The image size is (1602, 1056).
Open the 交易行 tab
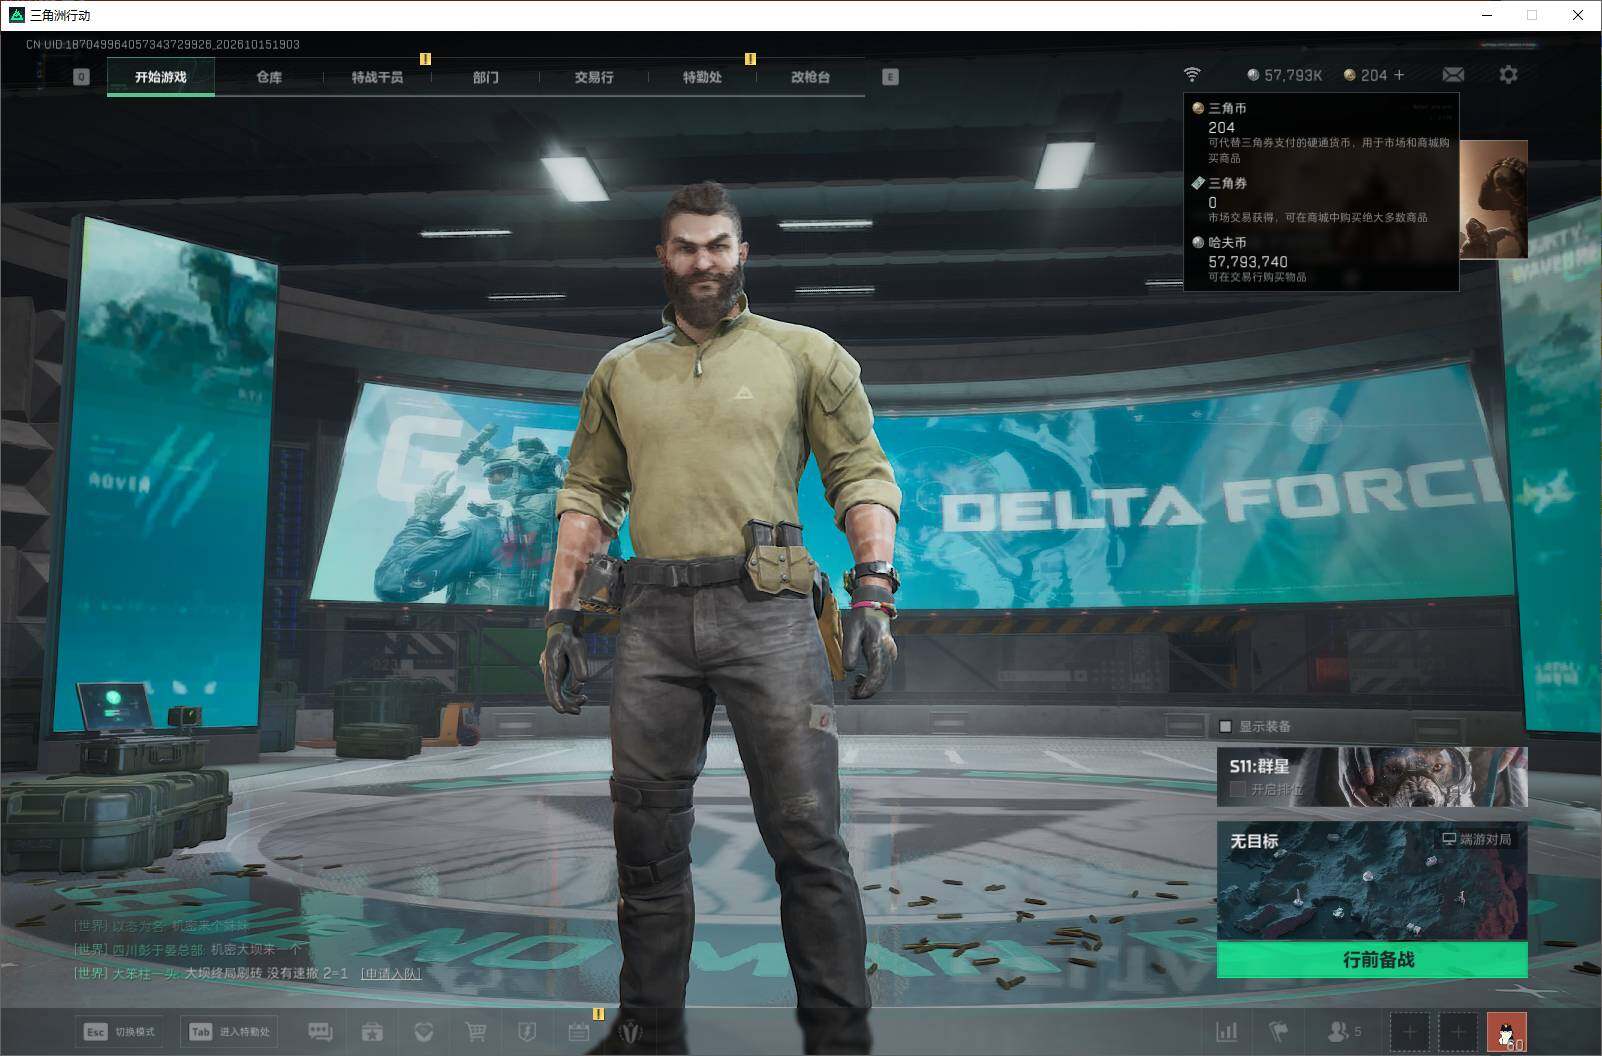coord(594,77)
